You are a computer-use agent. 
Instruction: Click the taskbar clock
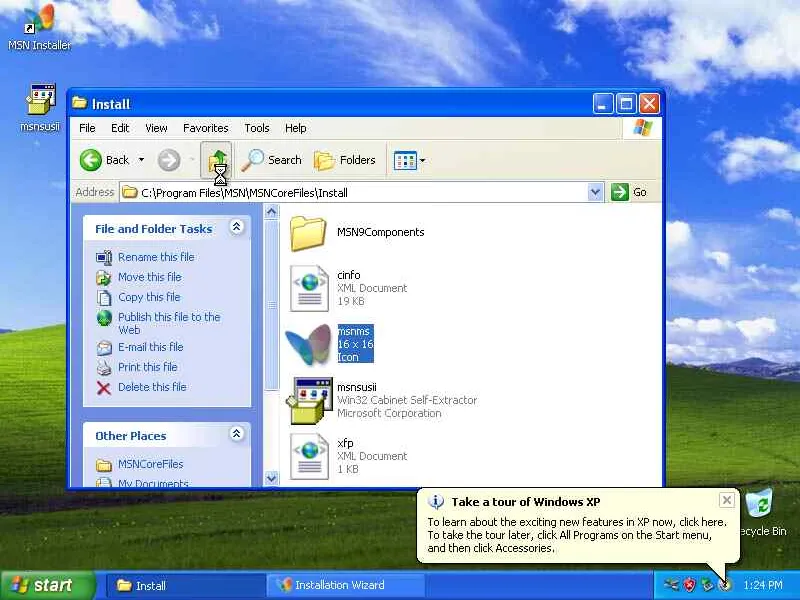coord(763,585)
